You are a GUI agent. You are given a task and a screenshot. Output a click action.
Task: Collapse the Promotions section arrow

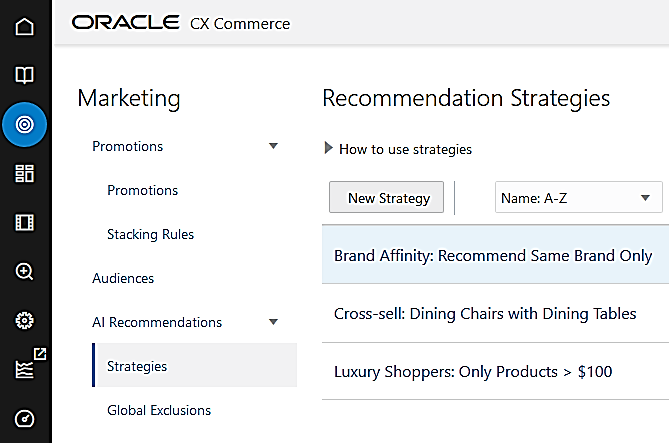point(273,146)
